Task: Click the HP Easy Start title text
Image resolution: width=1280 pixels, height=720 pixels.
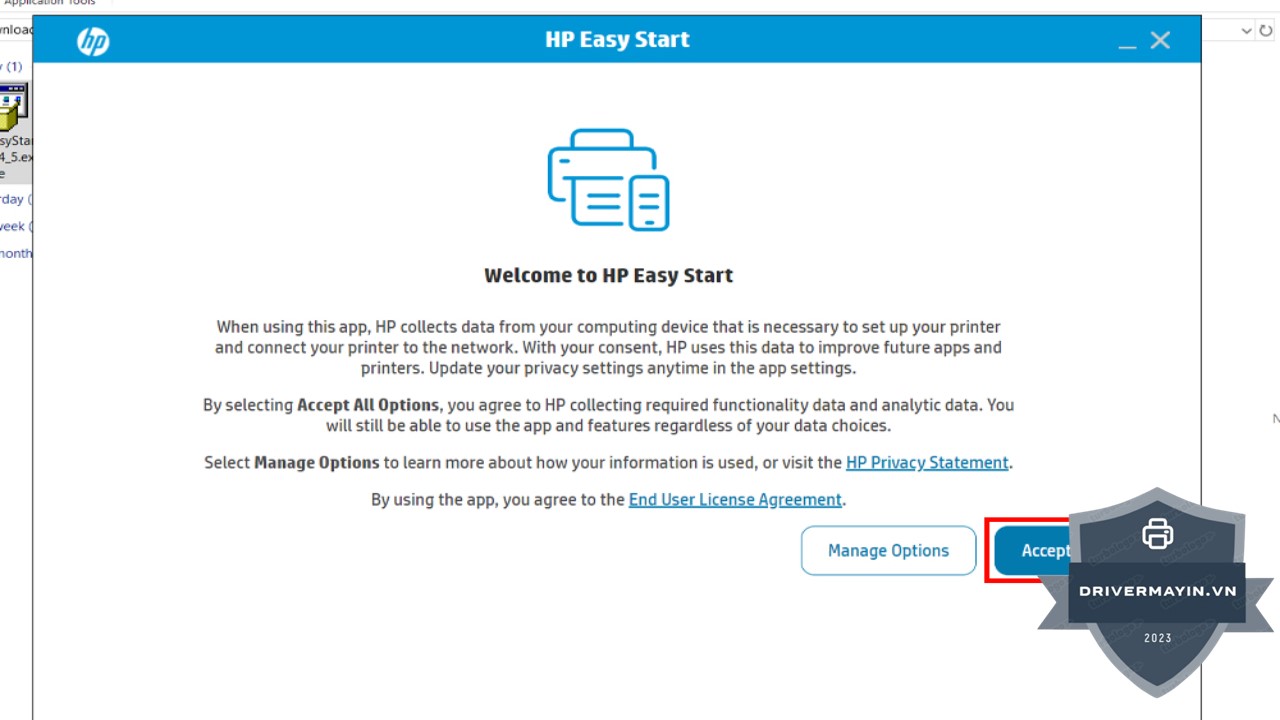Action: pyautogui.click(x=617, y=40)
